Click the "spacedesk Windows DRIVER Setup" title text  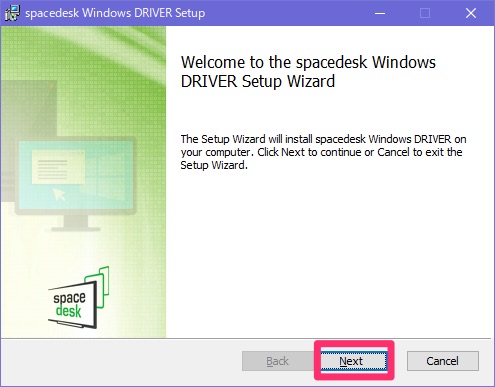click(115, 13)
